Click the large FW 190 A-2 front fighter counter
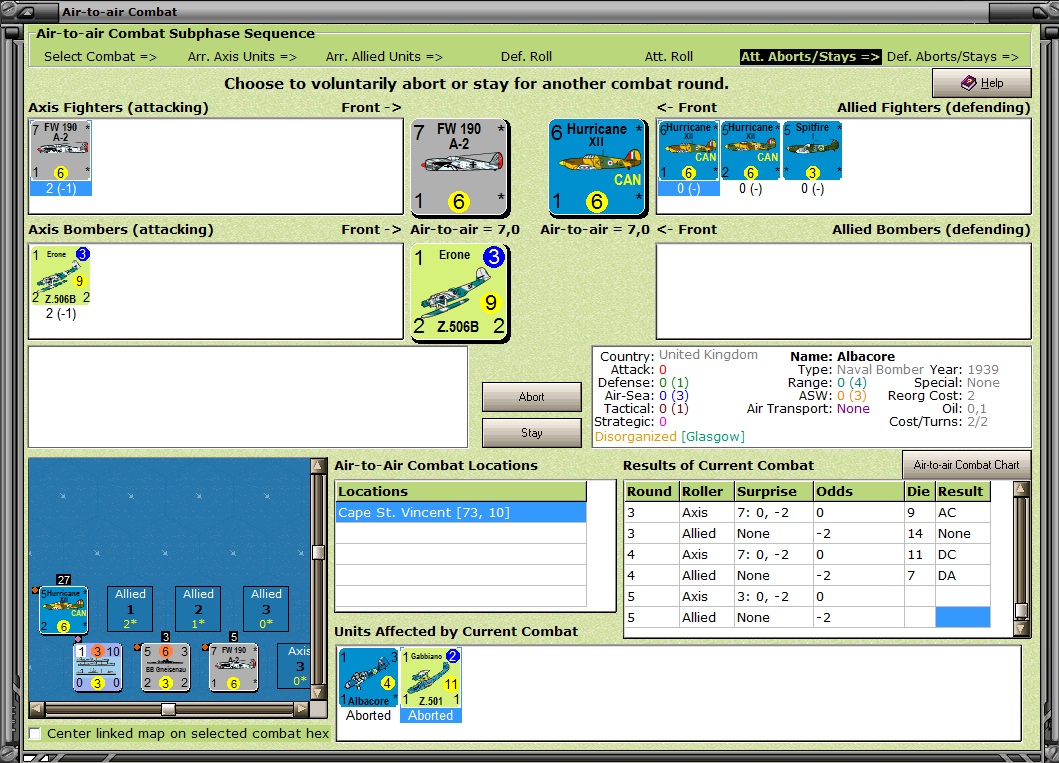 (x=460, y=167)
